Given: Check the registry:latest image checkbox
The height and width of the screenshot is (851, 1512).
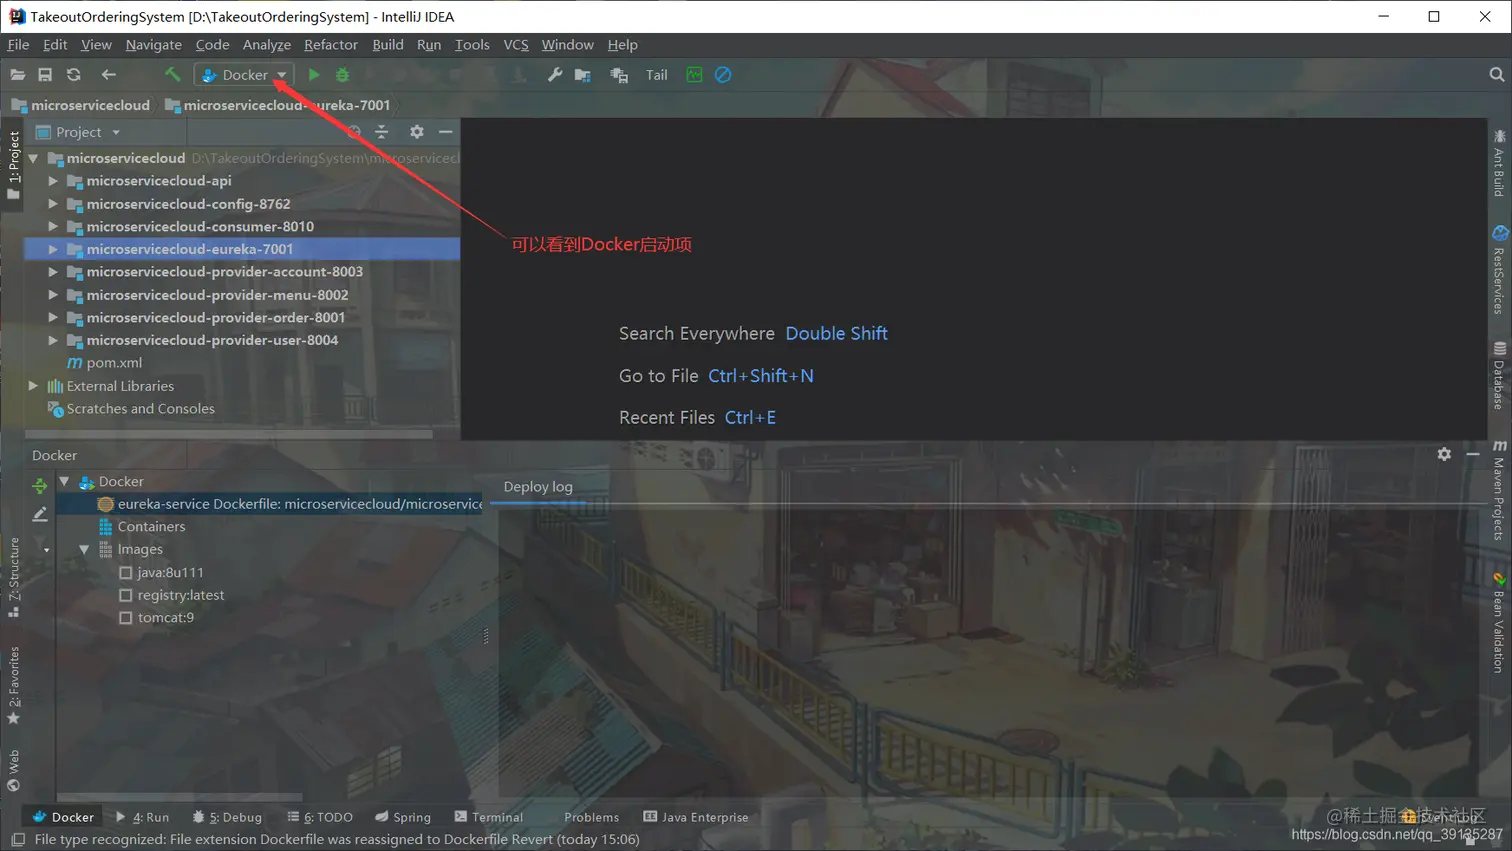Looking at the screenshot, I should click(125, 595).
